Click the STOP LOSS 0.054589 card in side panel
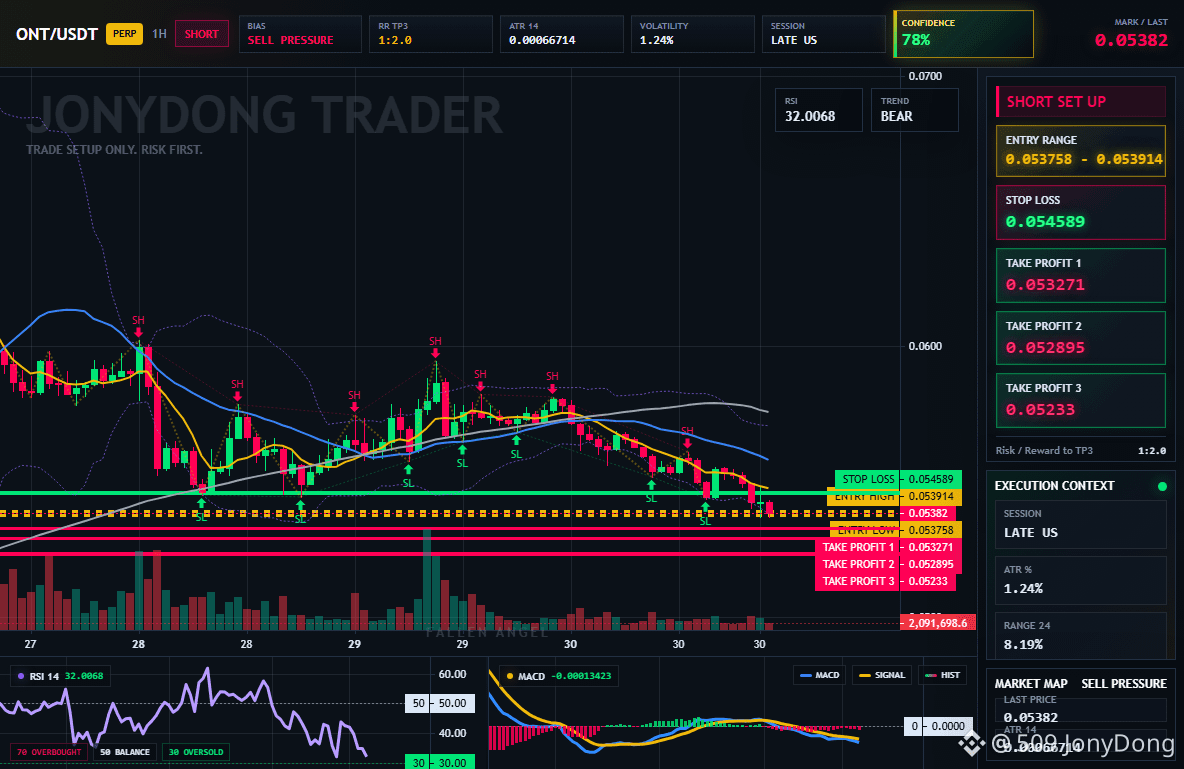This screenshot has height=769, width=1184. (x=1081, y=212)
